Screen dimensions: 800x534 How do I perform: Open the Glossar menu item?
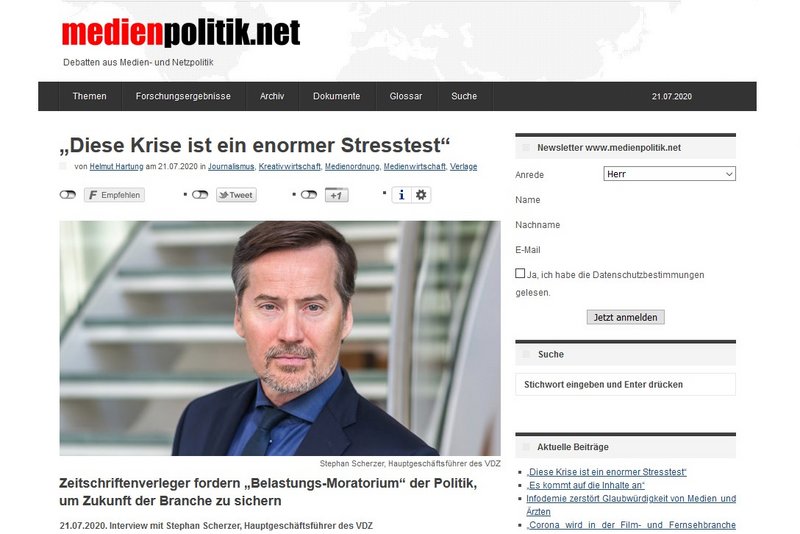[x=406, y=96]
